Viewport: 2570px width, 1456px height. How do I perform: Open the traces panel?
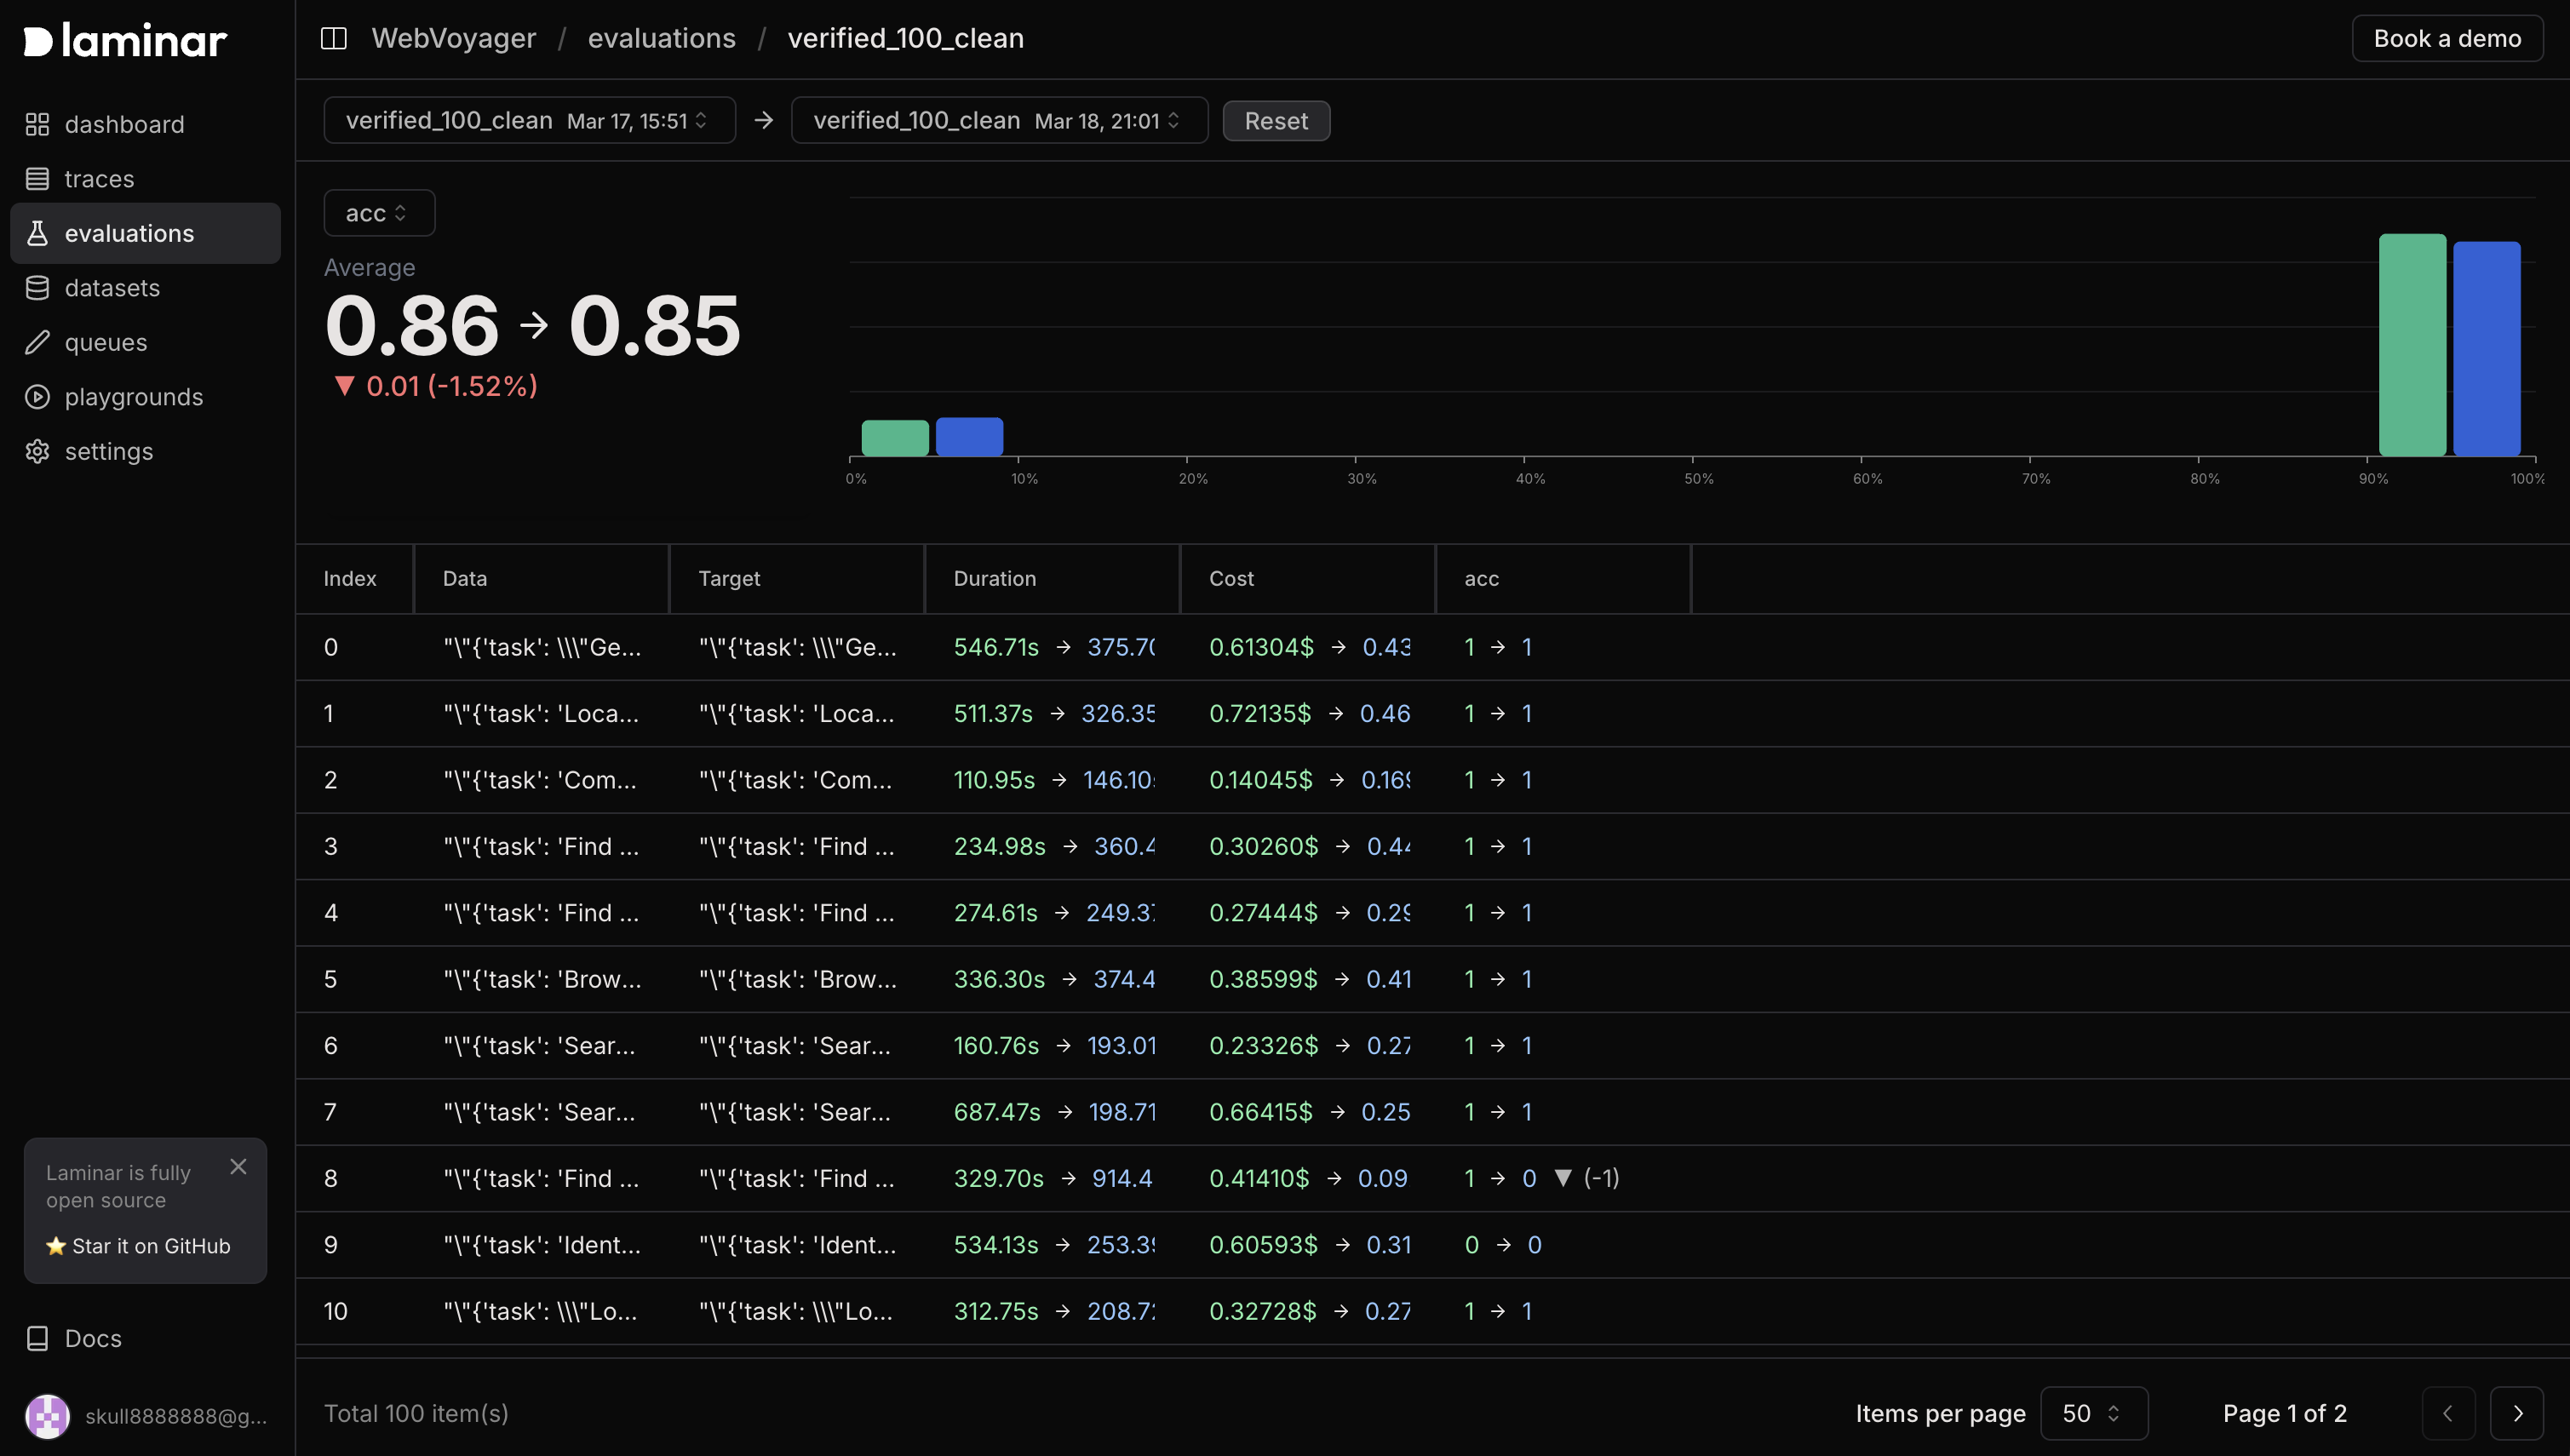tap(99, 178)
